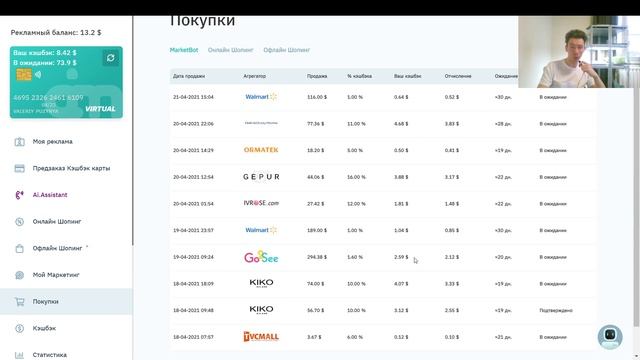This screenshot has height=360, width=640.
Task: Click the date 20-04-2021 22:06
Action: [193, 124]
